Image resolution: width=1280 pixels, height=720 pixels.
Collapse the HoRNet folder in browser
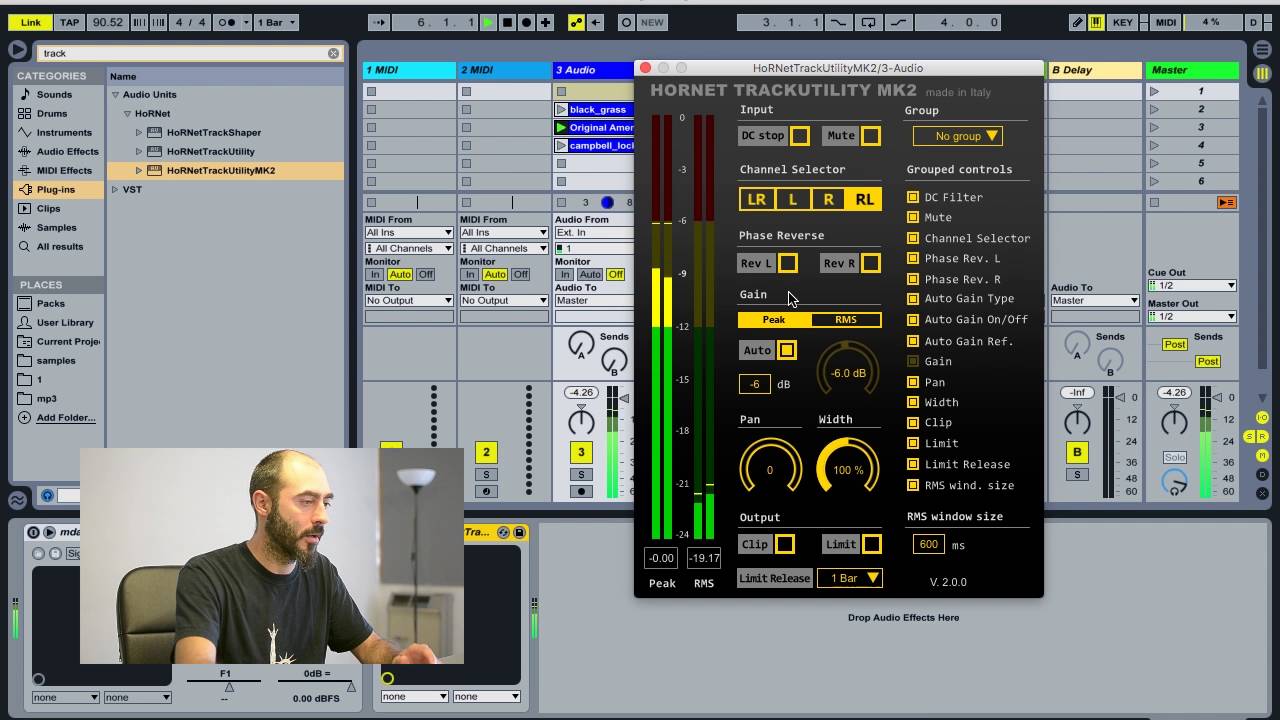coord(127,114)
